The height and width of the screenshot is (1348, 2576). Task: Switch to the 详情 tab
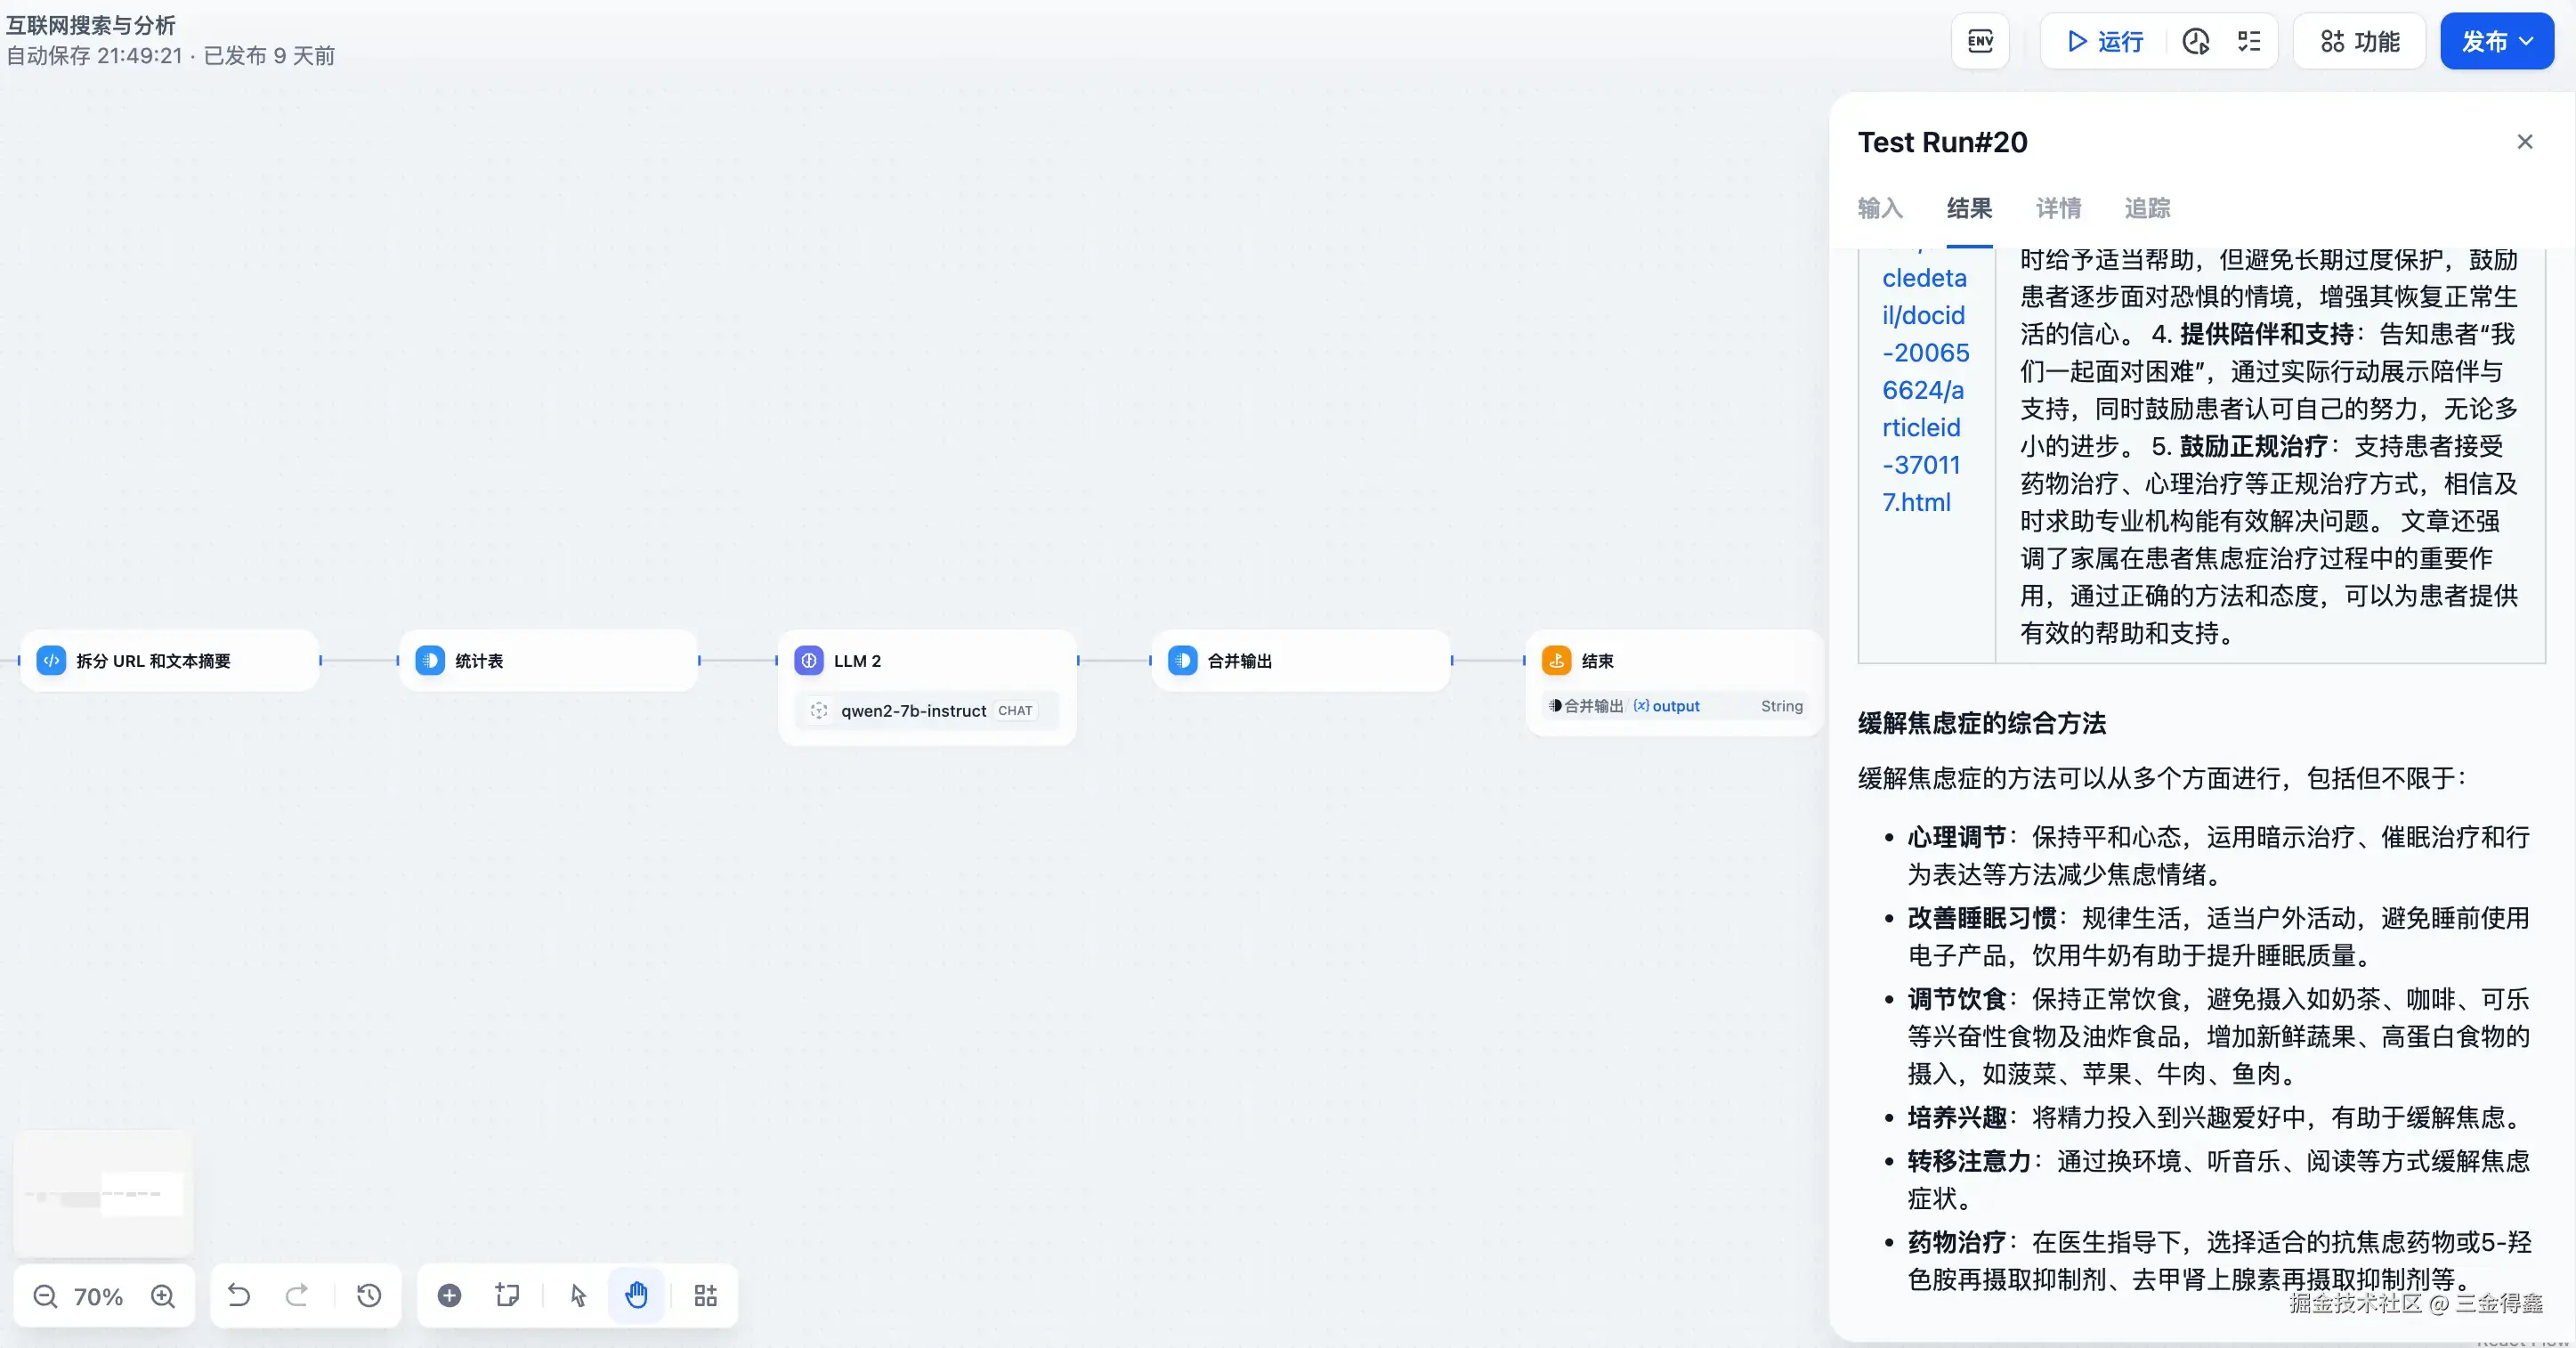2058,208
